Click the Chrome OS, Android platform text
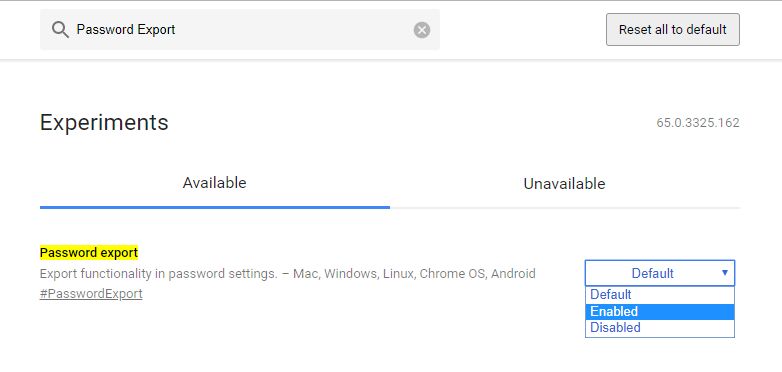782x372 pixels. (477, 274)
